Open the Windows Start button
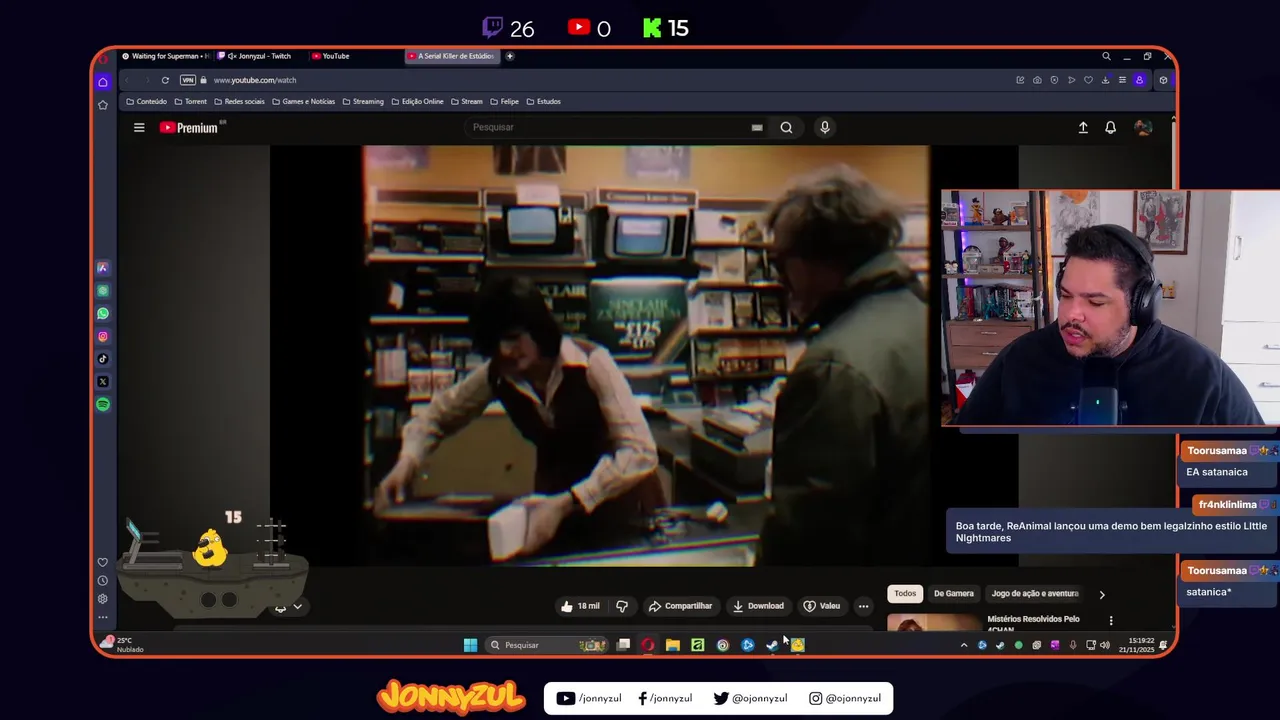1280x720 pixels. (x=470, y=645)
